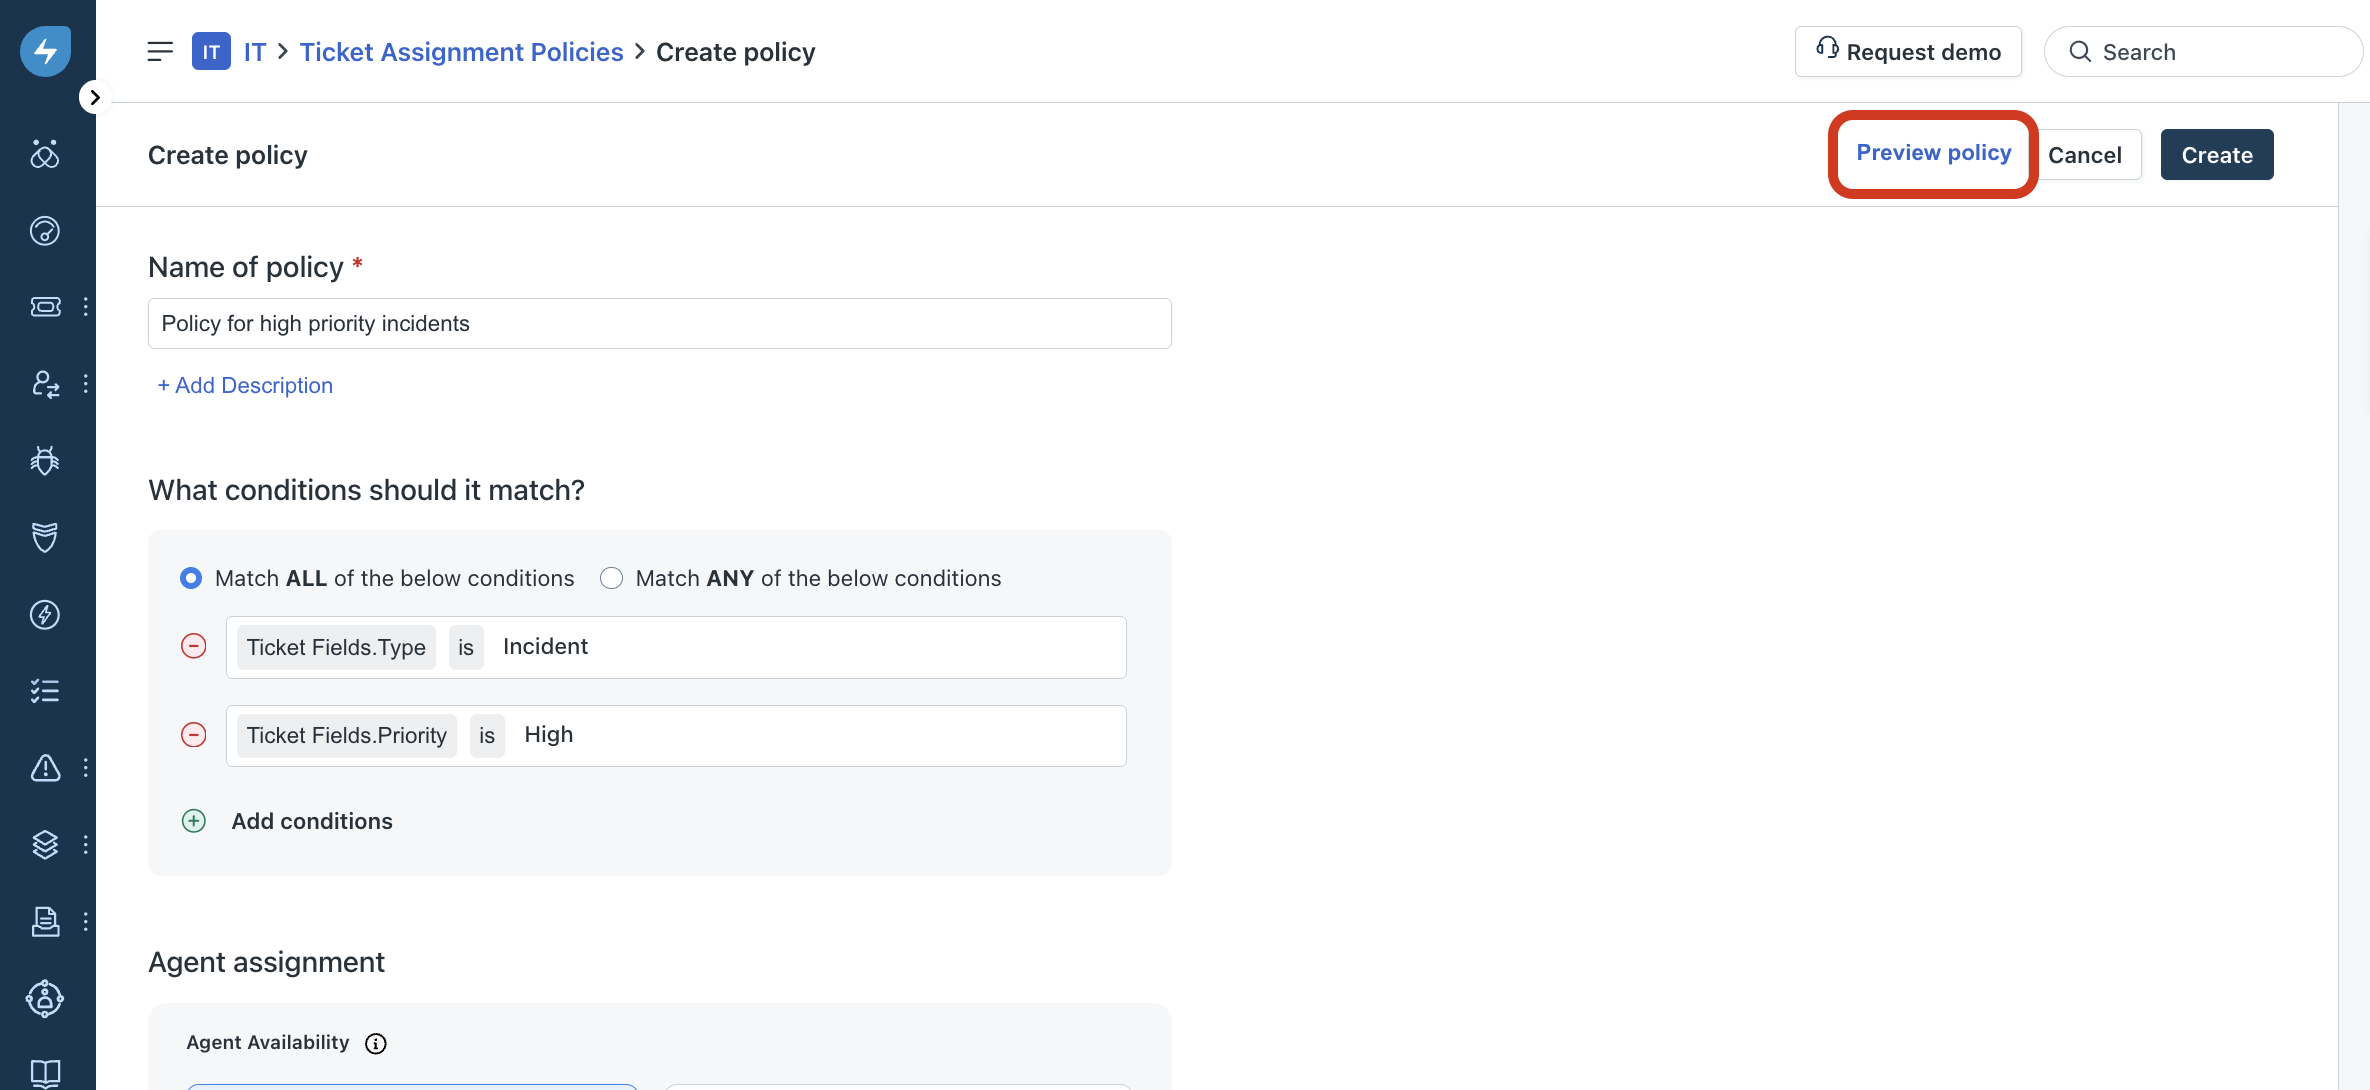The width and height of the screenshot is (2370, 1090).
Task: Remove the Ticket Fields.Type condition
Action: [194, 647]
